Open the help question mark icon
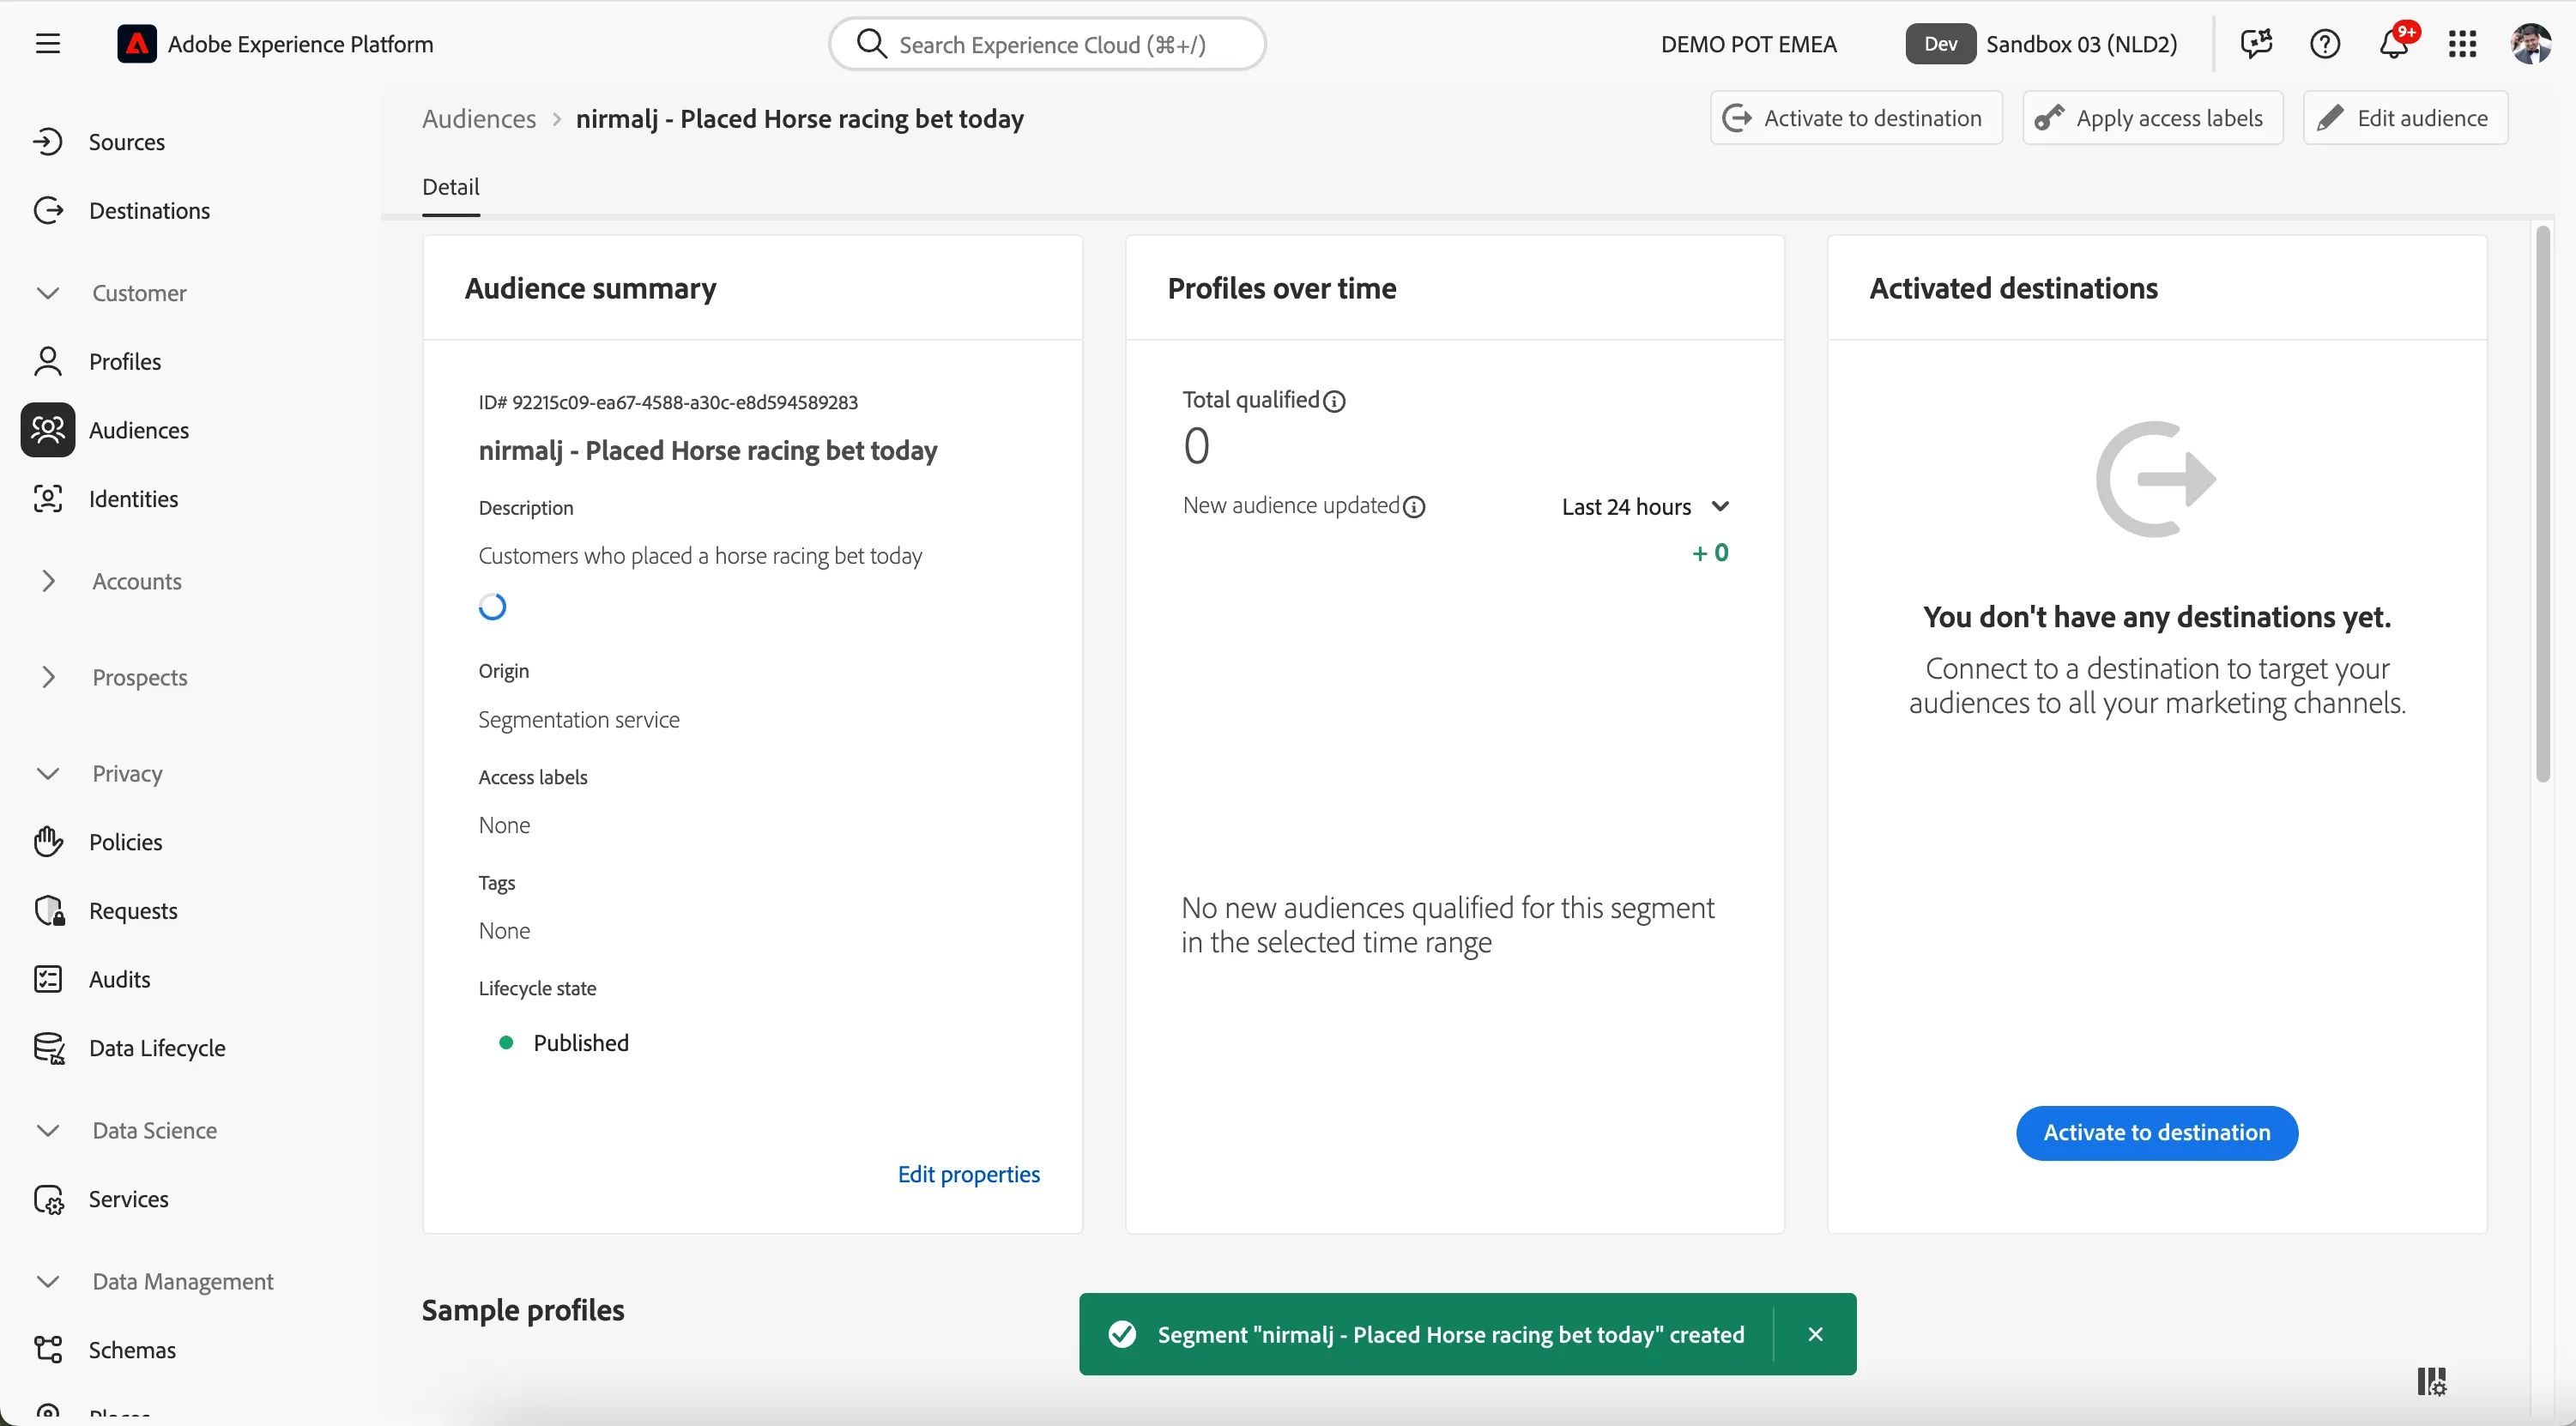 pyautogui.click(x=2324, y=44)
